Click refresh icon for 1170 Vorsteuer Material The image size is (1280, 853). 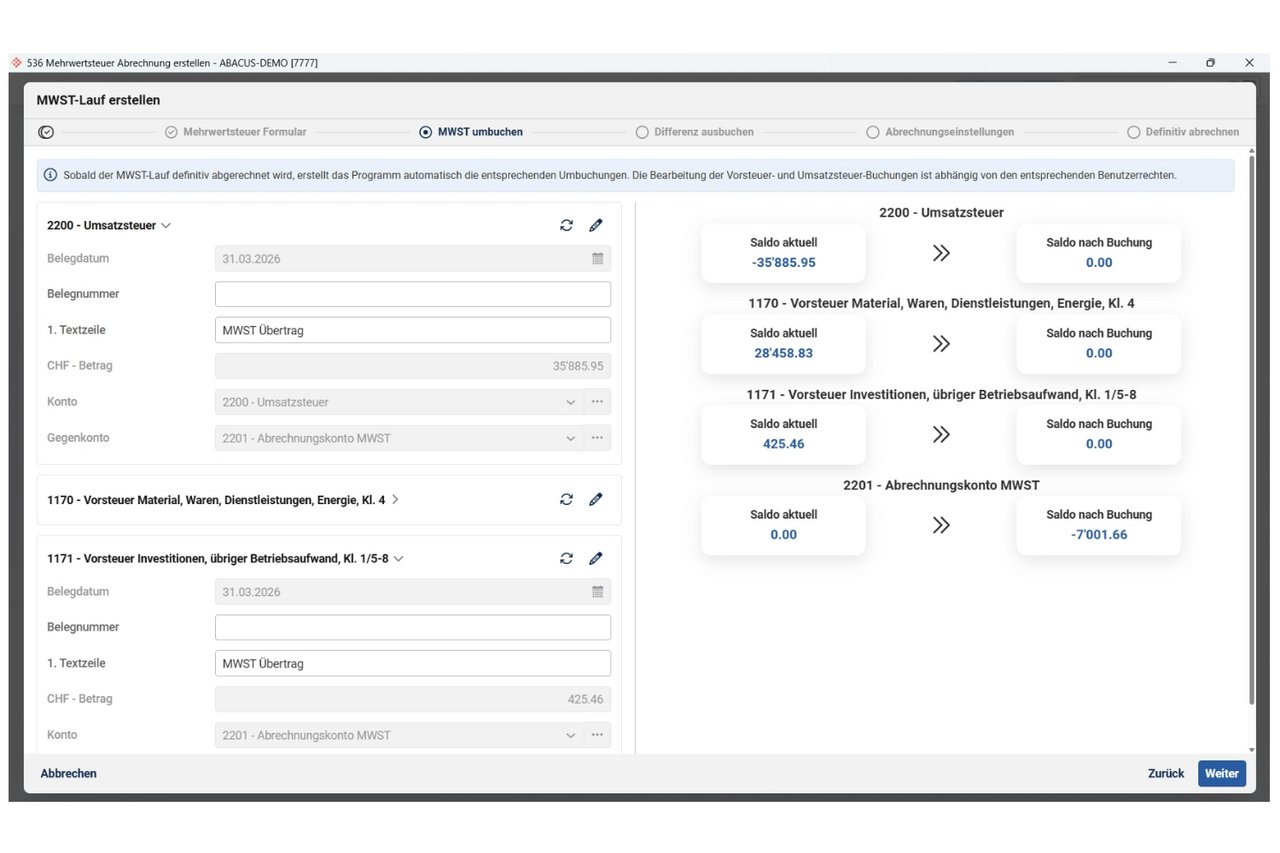(x=566, y=500)
